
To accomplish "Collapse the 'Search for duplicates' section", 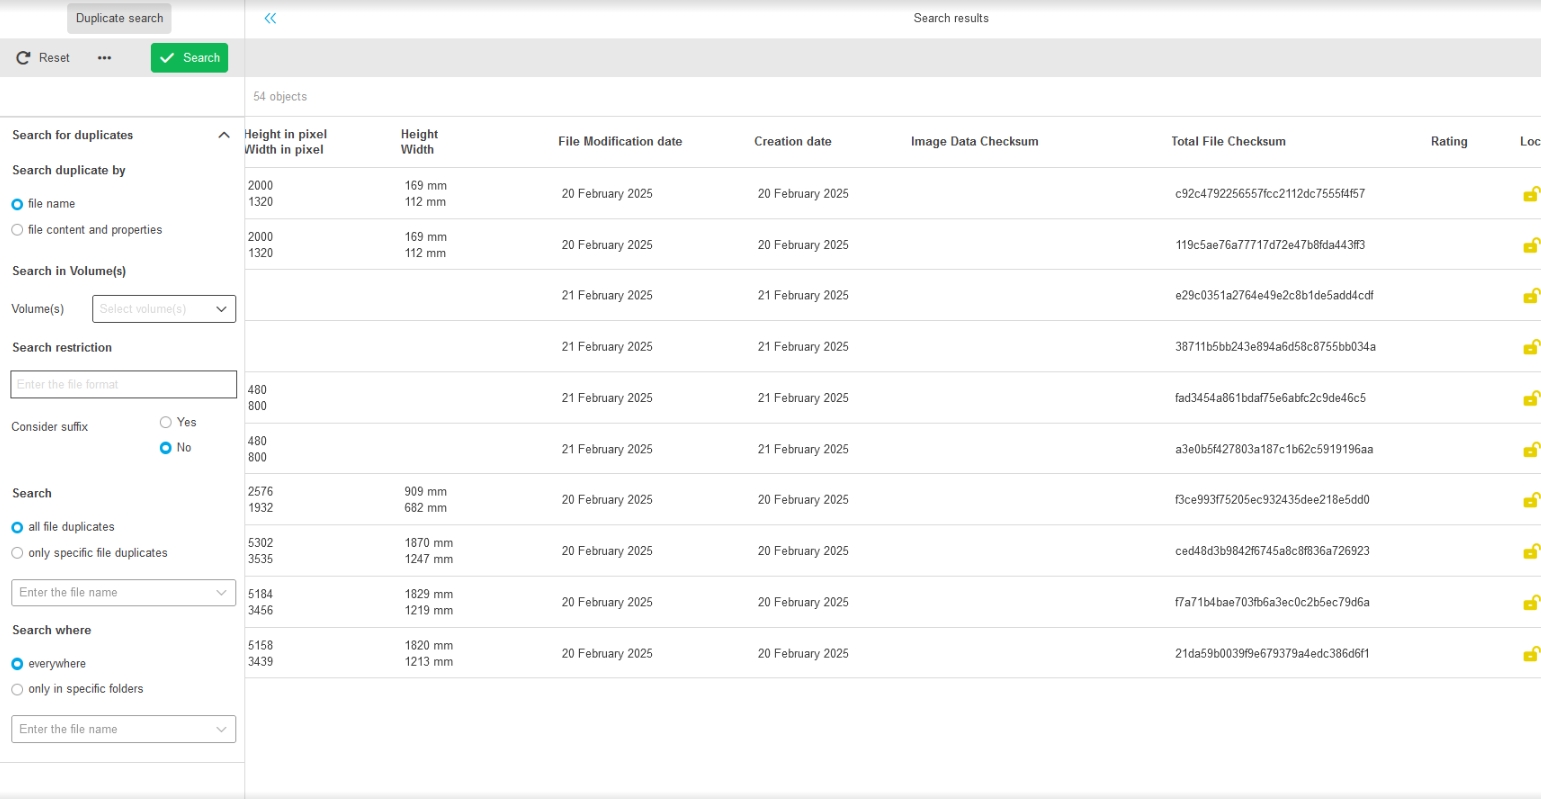I will pyautogui.click(x=224, y=135).
